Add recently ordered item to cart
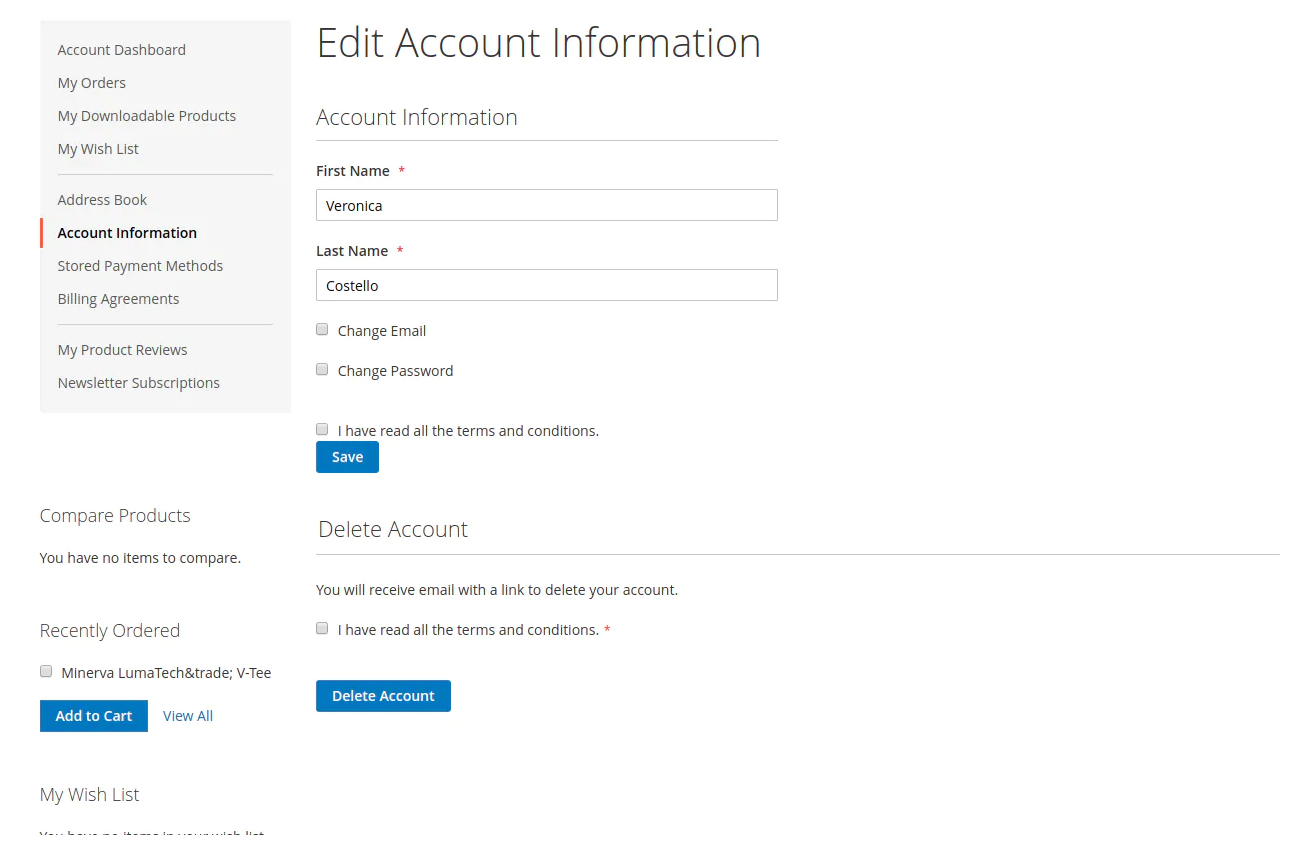Viewport: 1301px width, 845px height. tap(93, 715)
